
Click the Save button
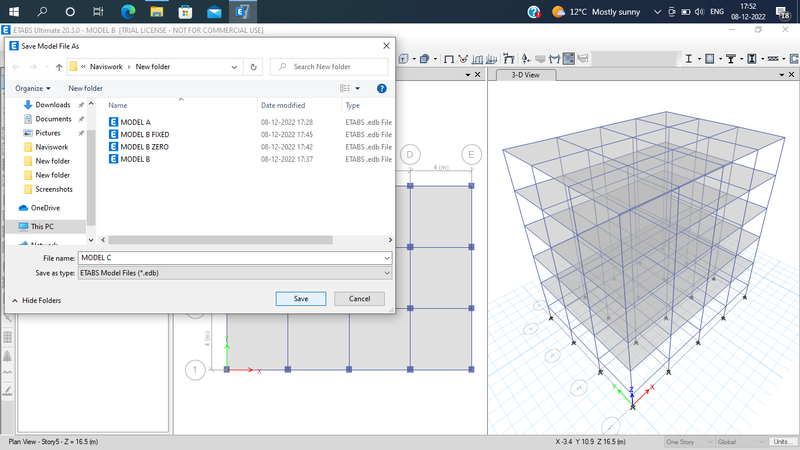tap(301, 298)
